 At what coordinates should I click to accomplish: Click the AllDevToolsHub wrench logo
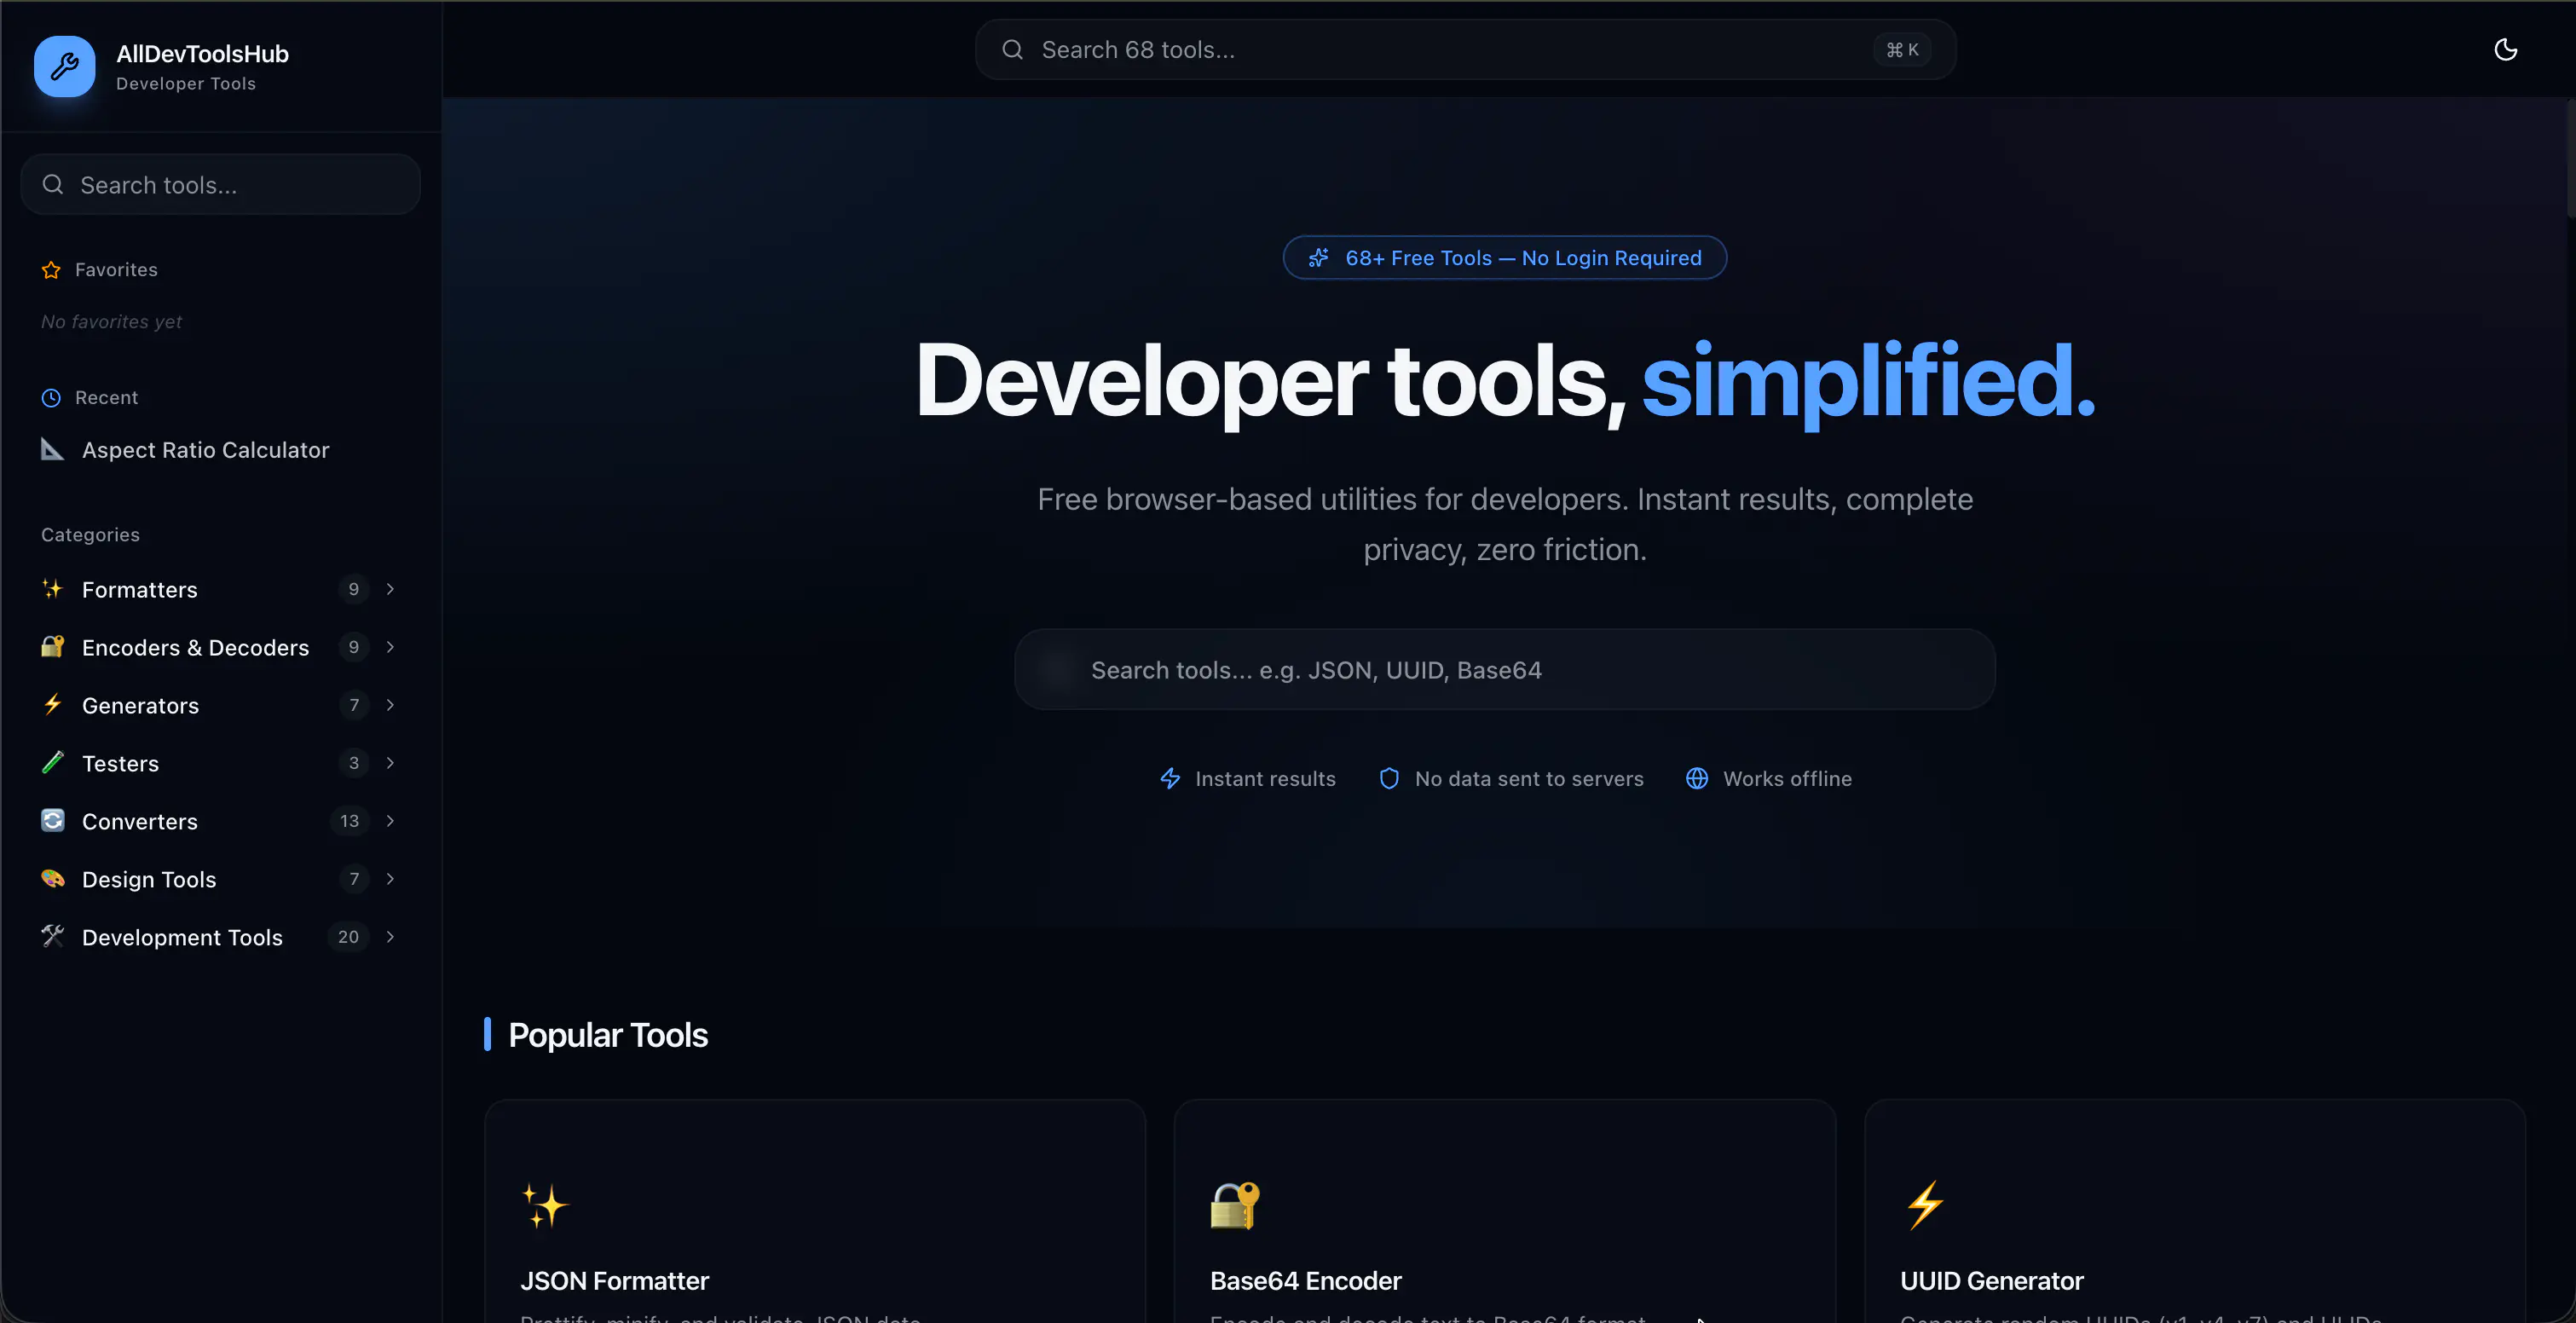coord(64,66)
